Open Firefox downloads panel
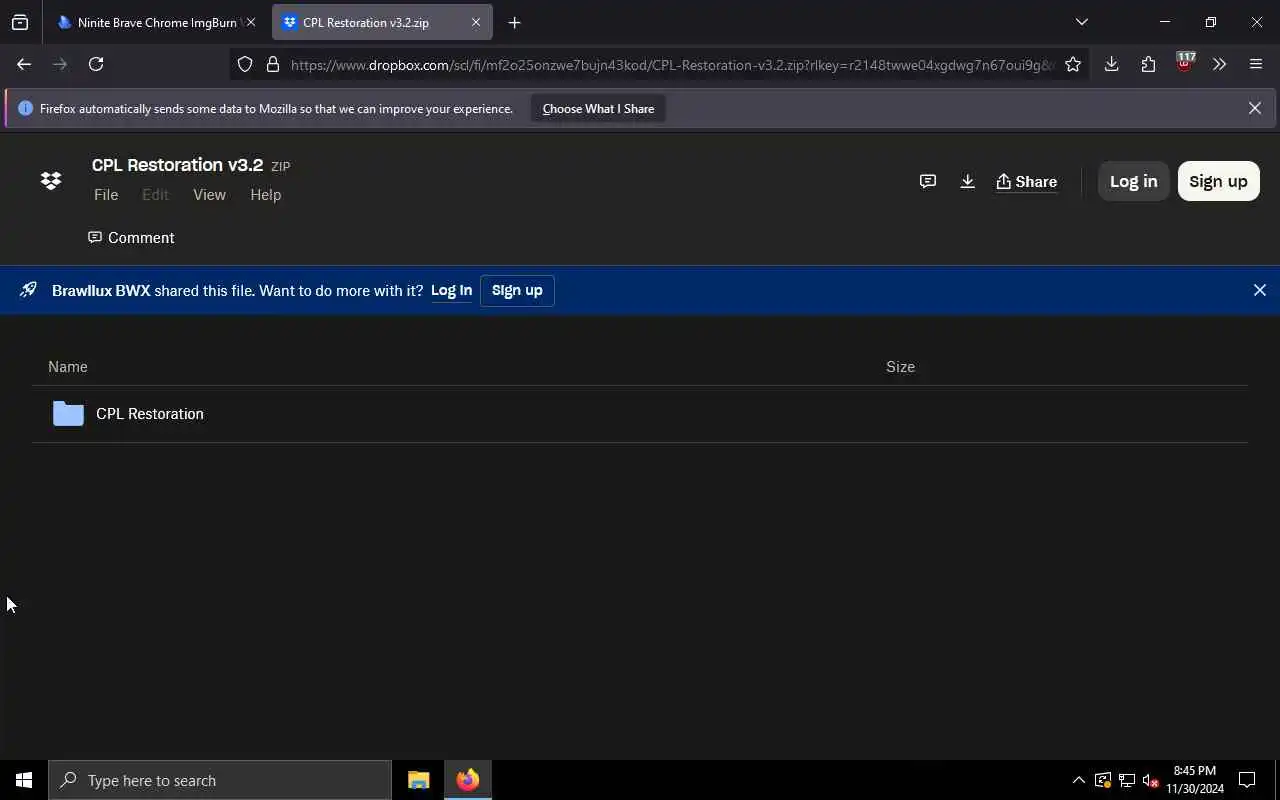Viewport: 1280px width, 800px height. (1111, 64)
